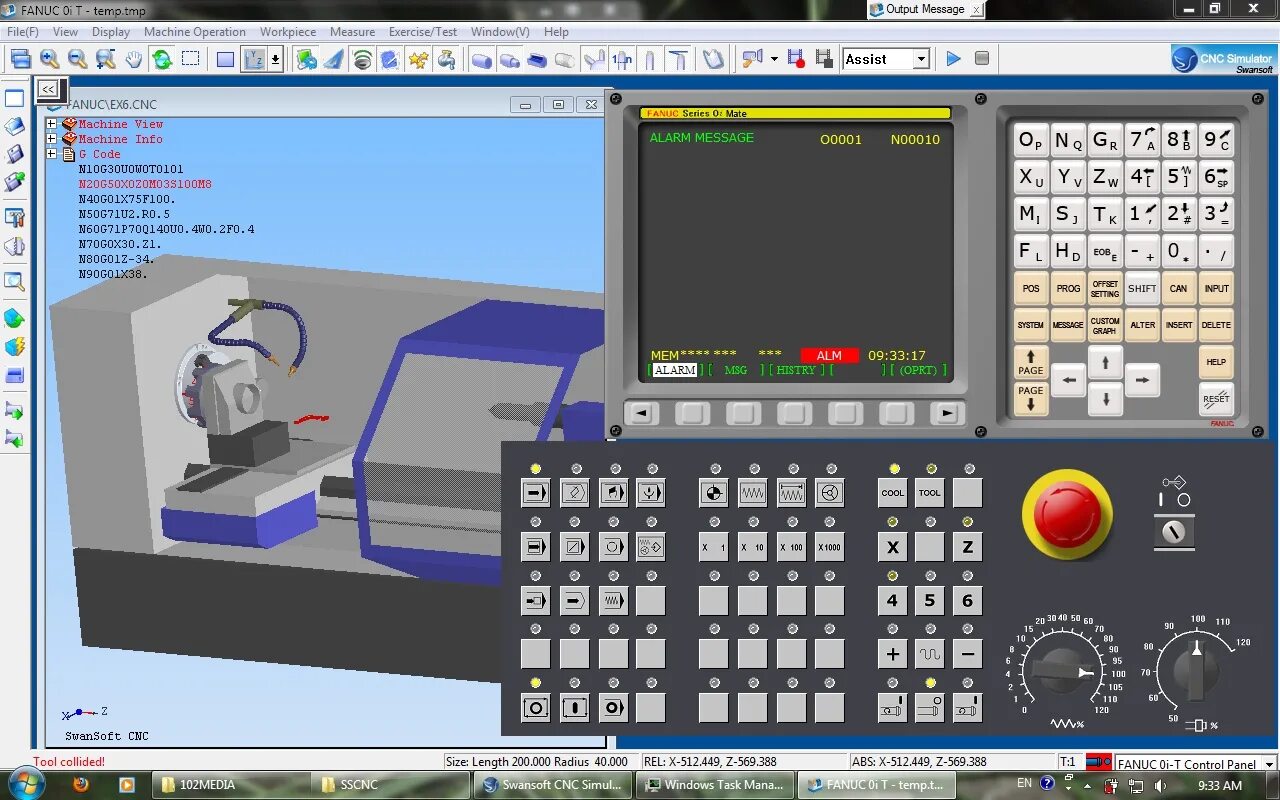The width and height of the screenshot is (1280, 800).
Task: Enable MDI mode on the control panel
Action: (x=614, y=492)
